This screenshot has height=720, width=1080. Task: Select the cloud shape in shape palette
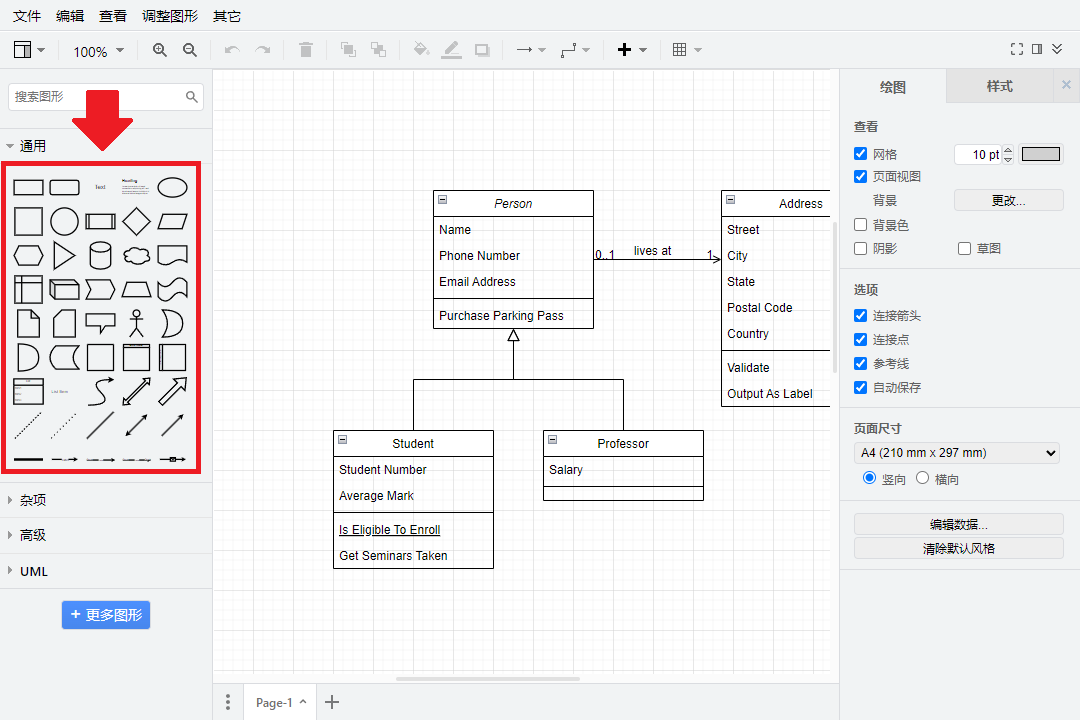136,256
